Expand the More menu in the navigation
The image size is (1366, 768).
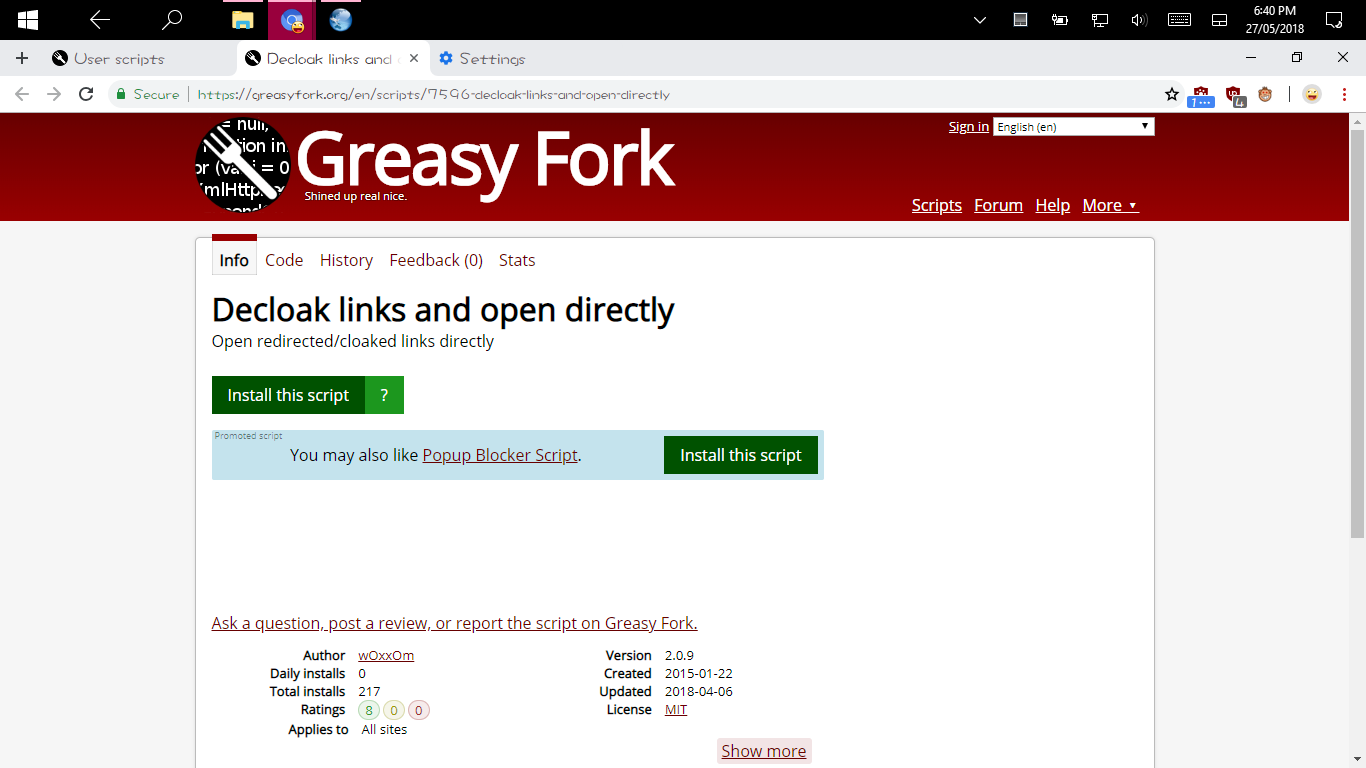(1110, 205)
